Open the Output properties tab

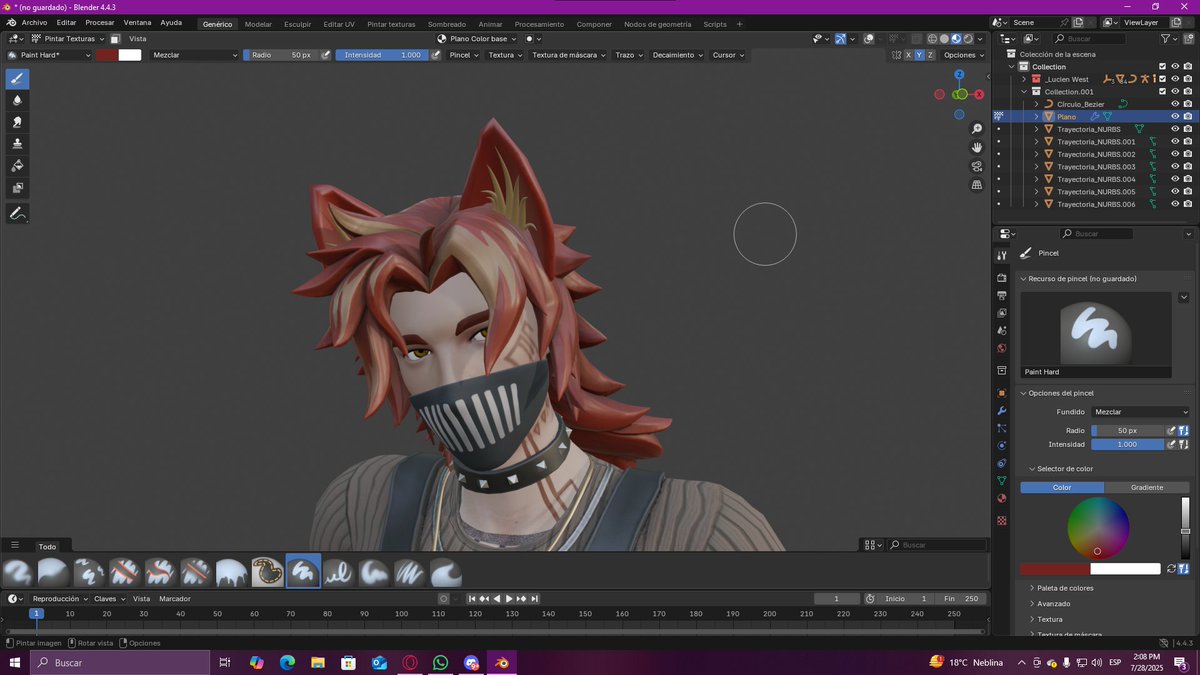1002,296
